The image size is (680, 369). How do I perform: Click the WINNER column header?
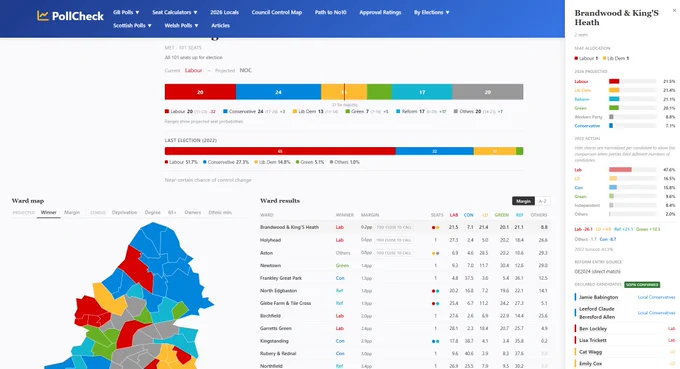coord(344,215)
